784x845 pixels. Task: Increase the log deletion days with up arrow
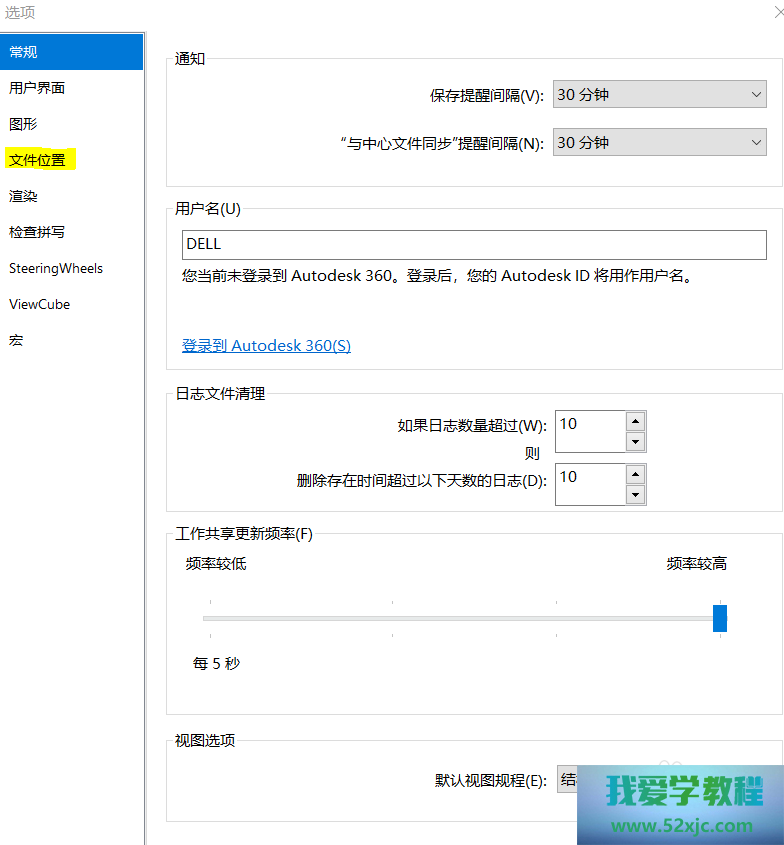635,475
